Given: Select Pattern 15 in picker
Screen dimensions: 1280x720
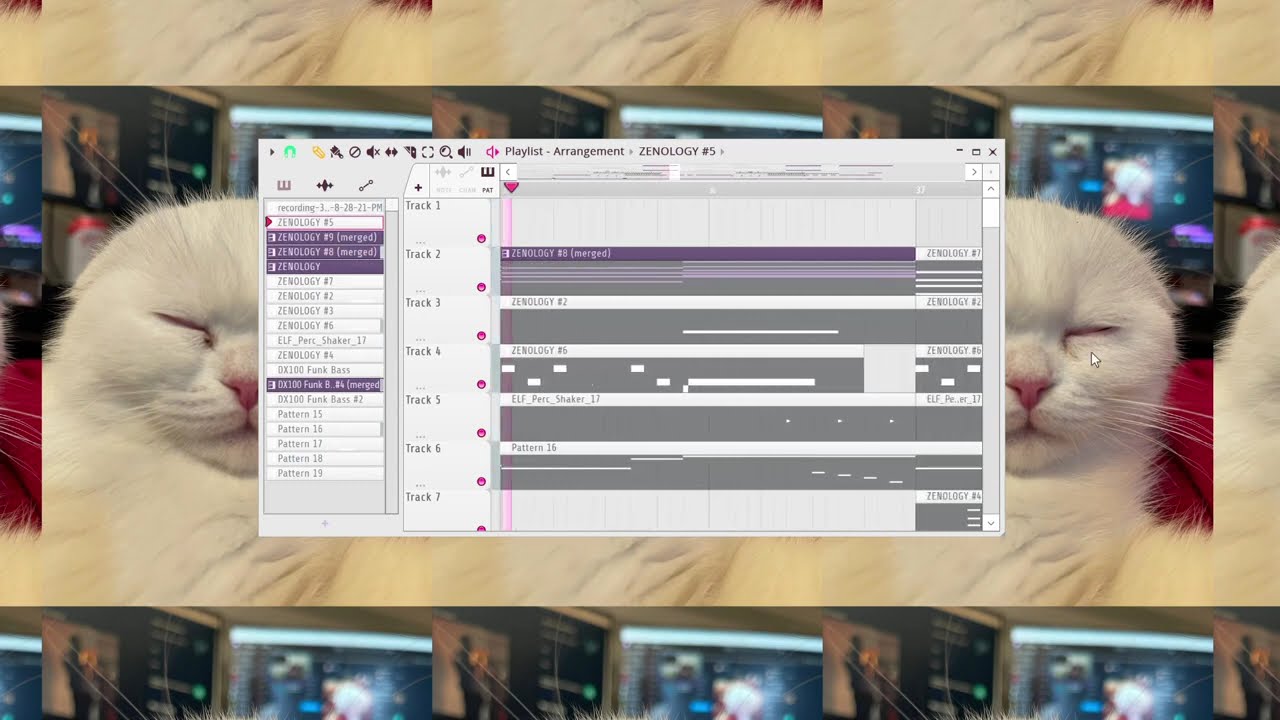Looking at the screenshot, I should coord(324,414).
